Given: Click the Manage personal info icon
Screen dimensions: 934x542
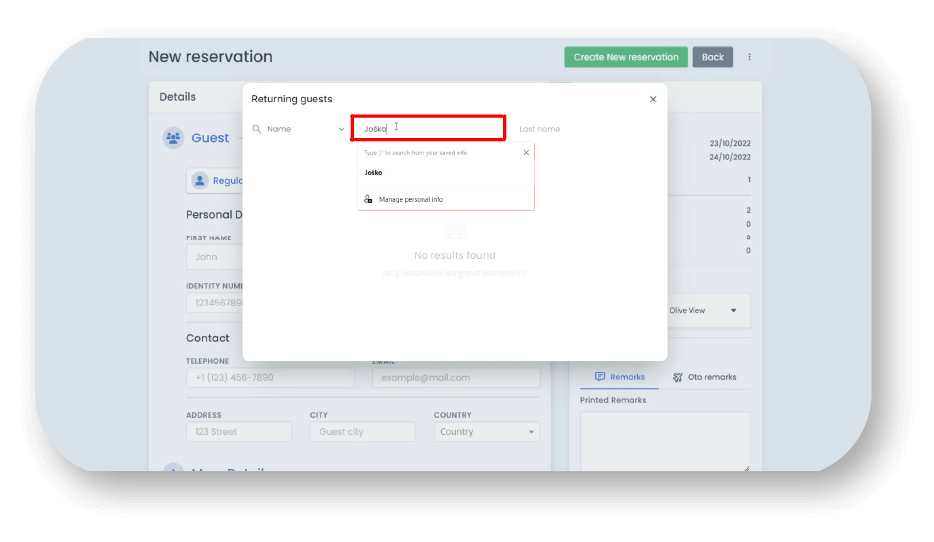Looking at the screenshot, I should coord(368,199).
